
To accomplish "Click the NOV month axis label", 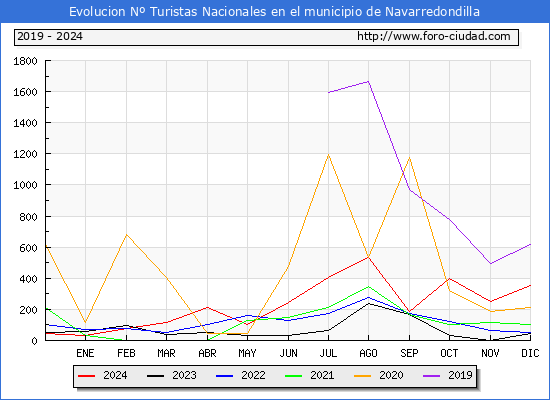I will tap(490, 353).
